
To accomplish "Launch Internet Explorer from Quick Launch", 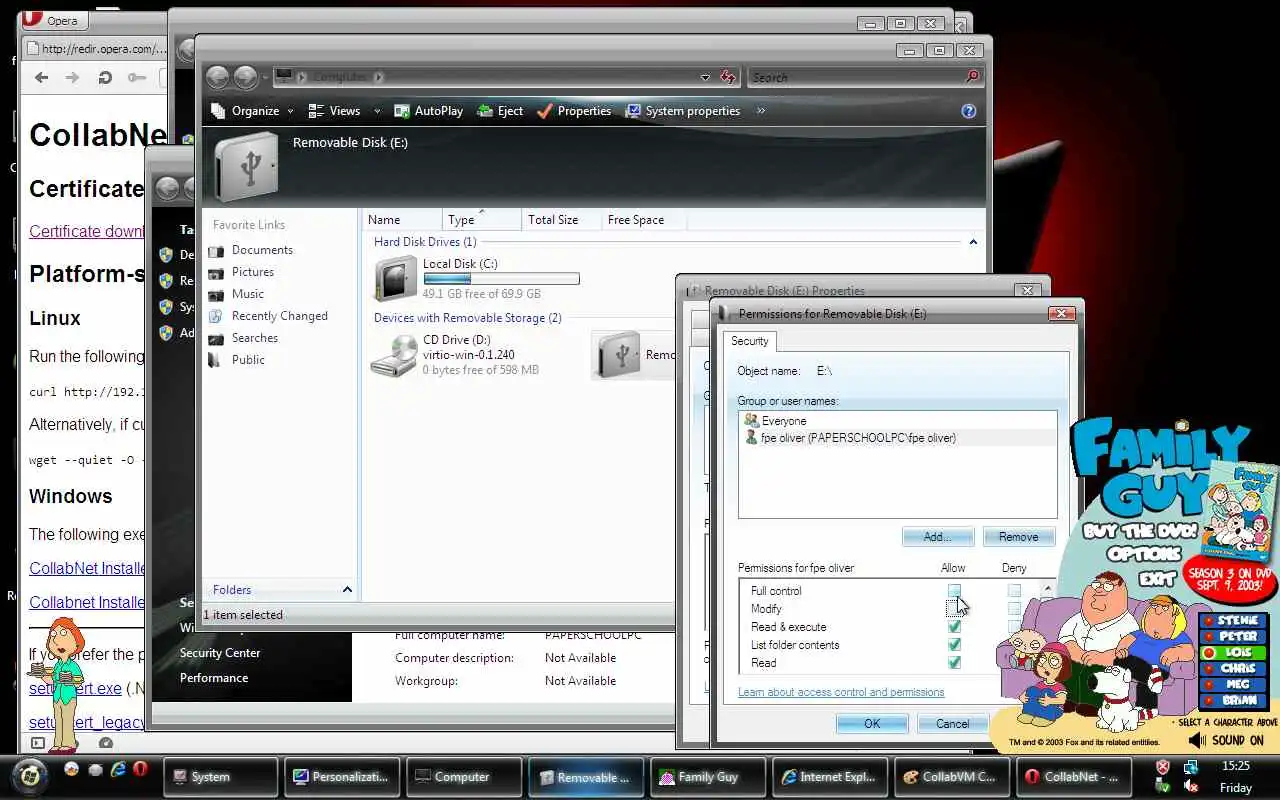I will (x=118, y=769).
